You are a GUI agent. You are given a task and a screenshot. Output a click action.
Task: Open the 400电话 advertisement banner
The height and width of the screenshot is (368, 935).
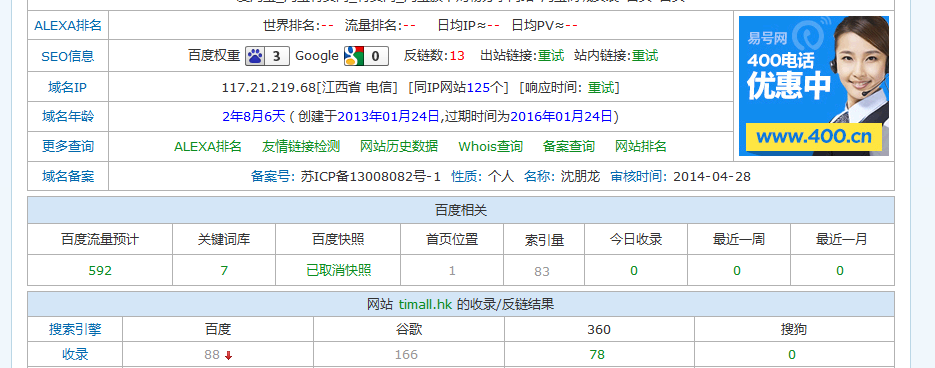814,86
